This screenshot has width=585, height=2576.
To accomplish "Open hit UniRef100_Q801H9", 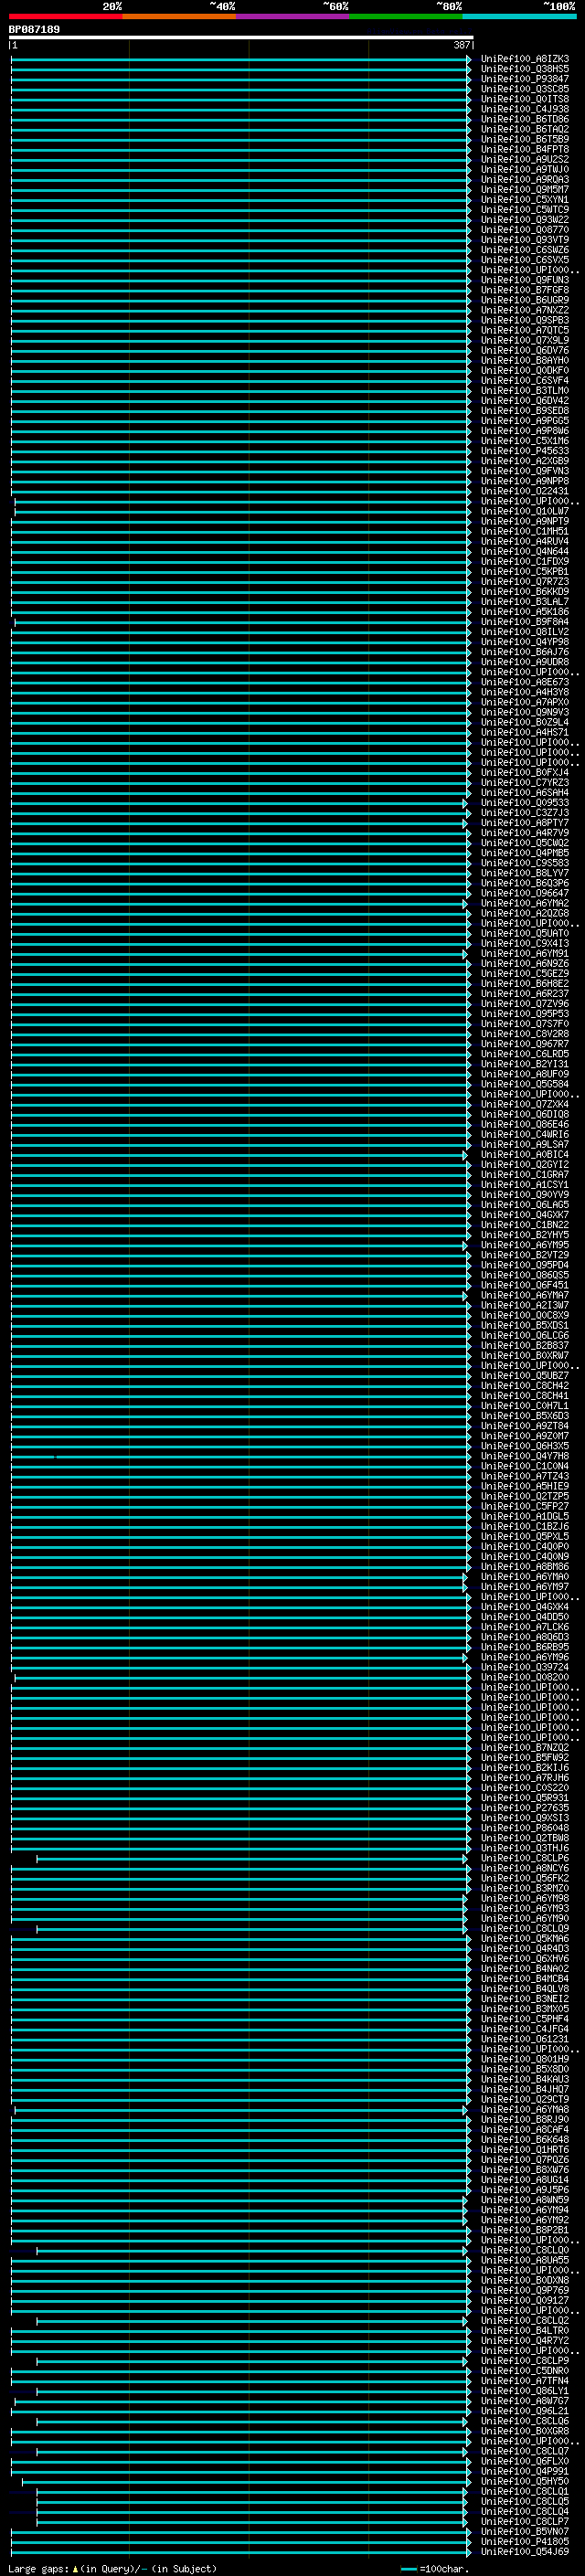I will (525, 2059).
